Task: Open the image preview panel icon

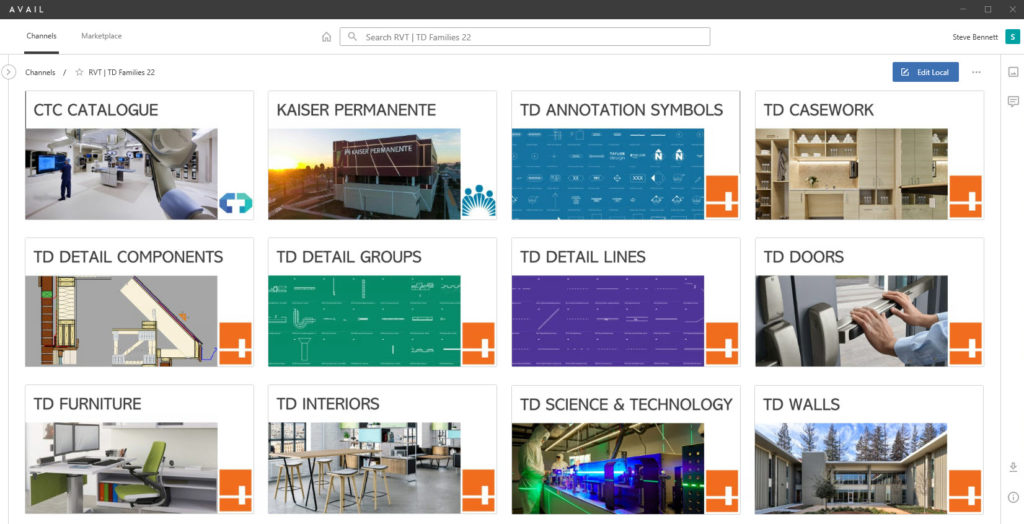Action: 1013,72
